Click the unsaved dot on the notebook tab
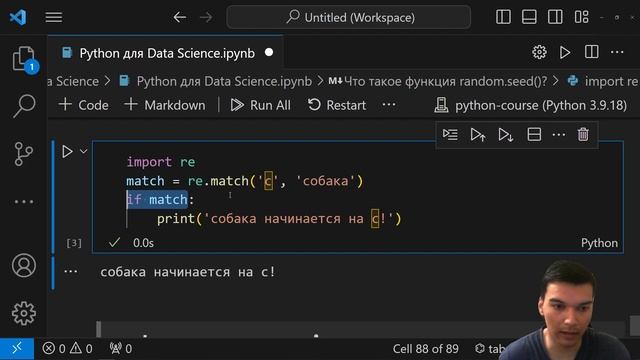The height and width of the screenshot is (360, 640). click(269, 53)
